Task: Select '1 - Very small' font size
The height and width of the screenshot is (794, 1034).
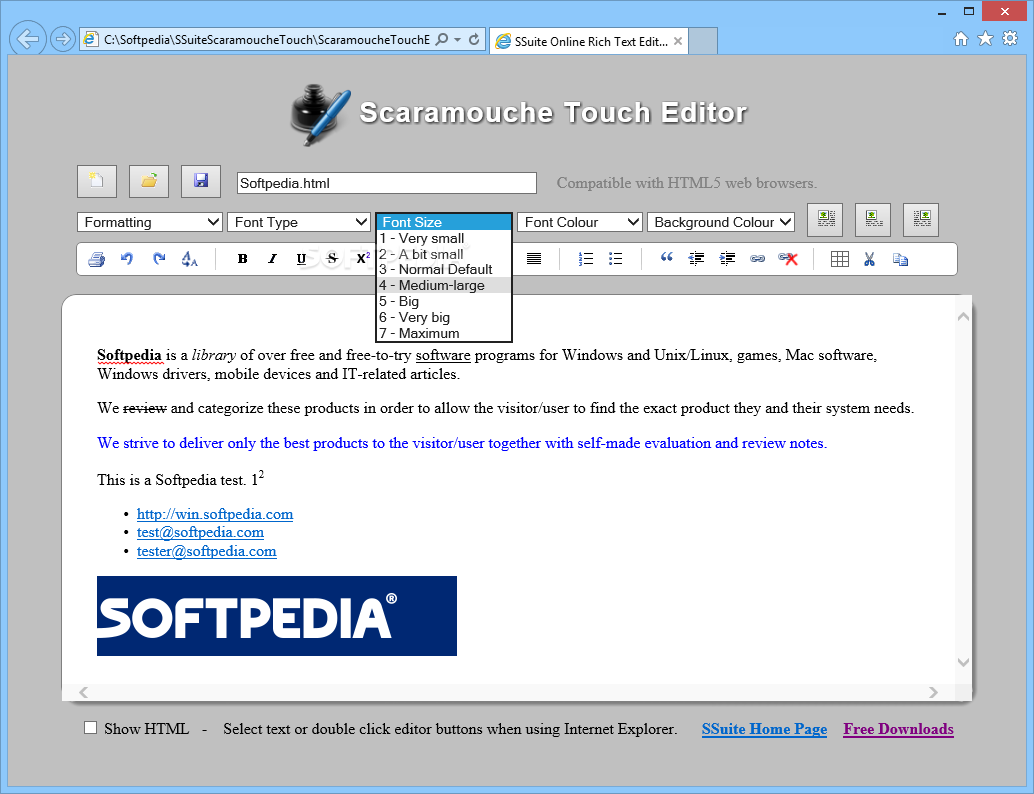Action: click(x=444, y=238)
